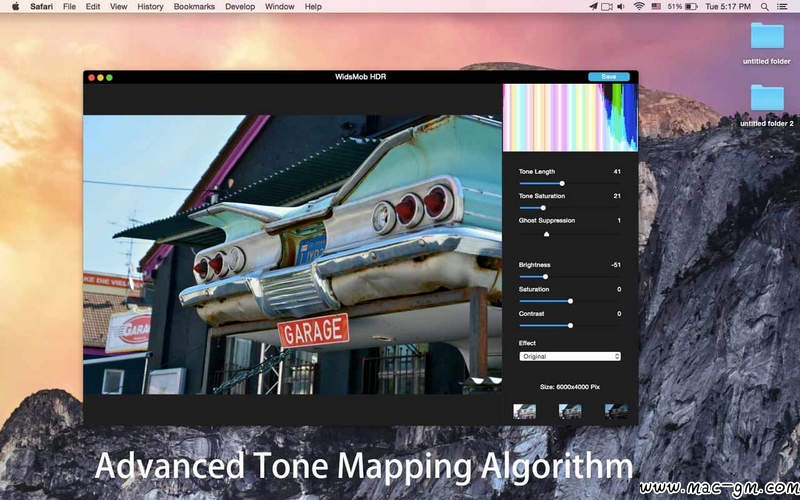
Task: Select the first exposure thumbnail
Action: click(524, 411)
